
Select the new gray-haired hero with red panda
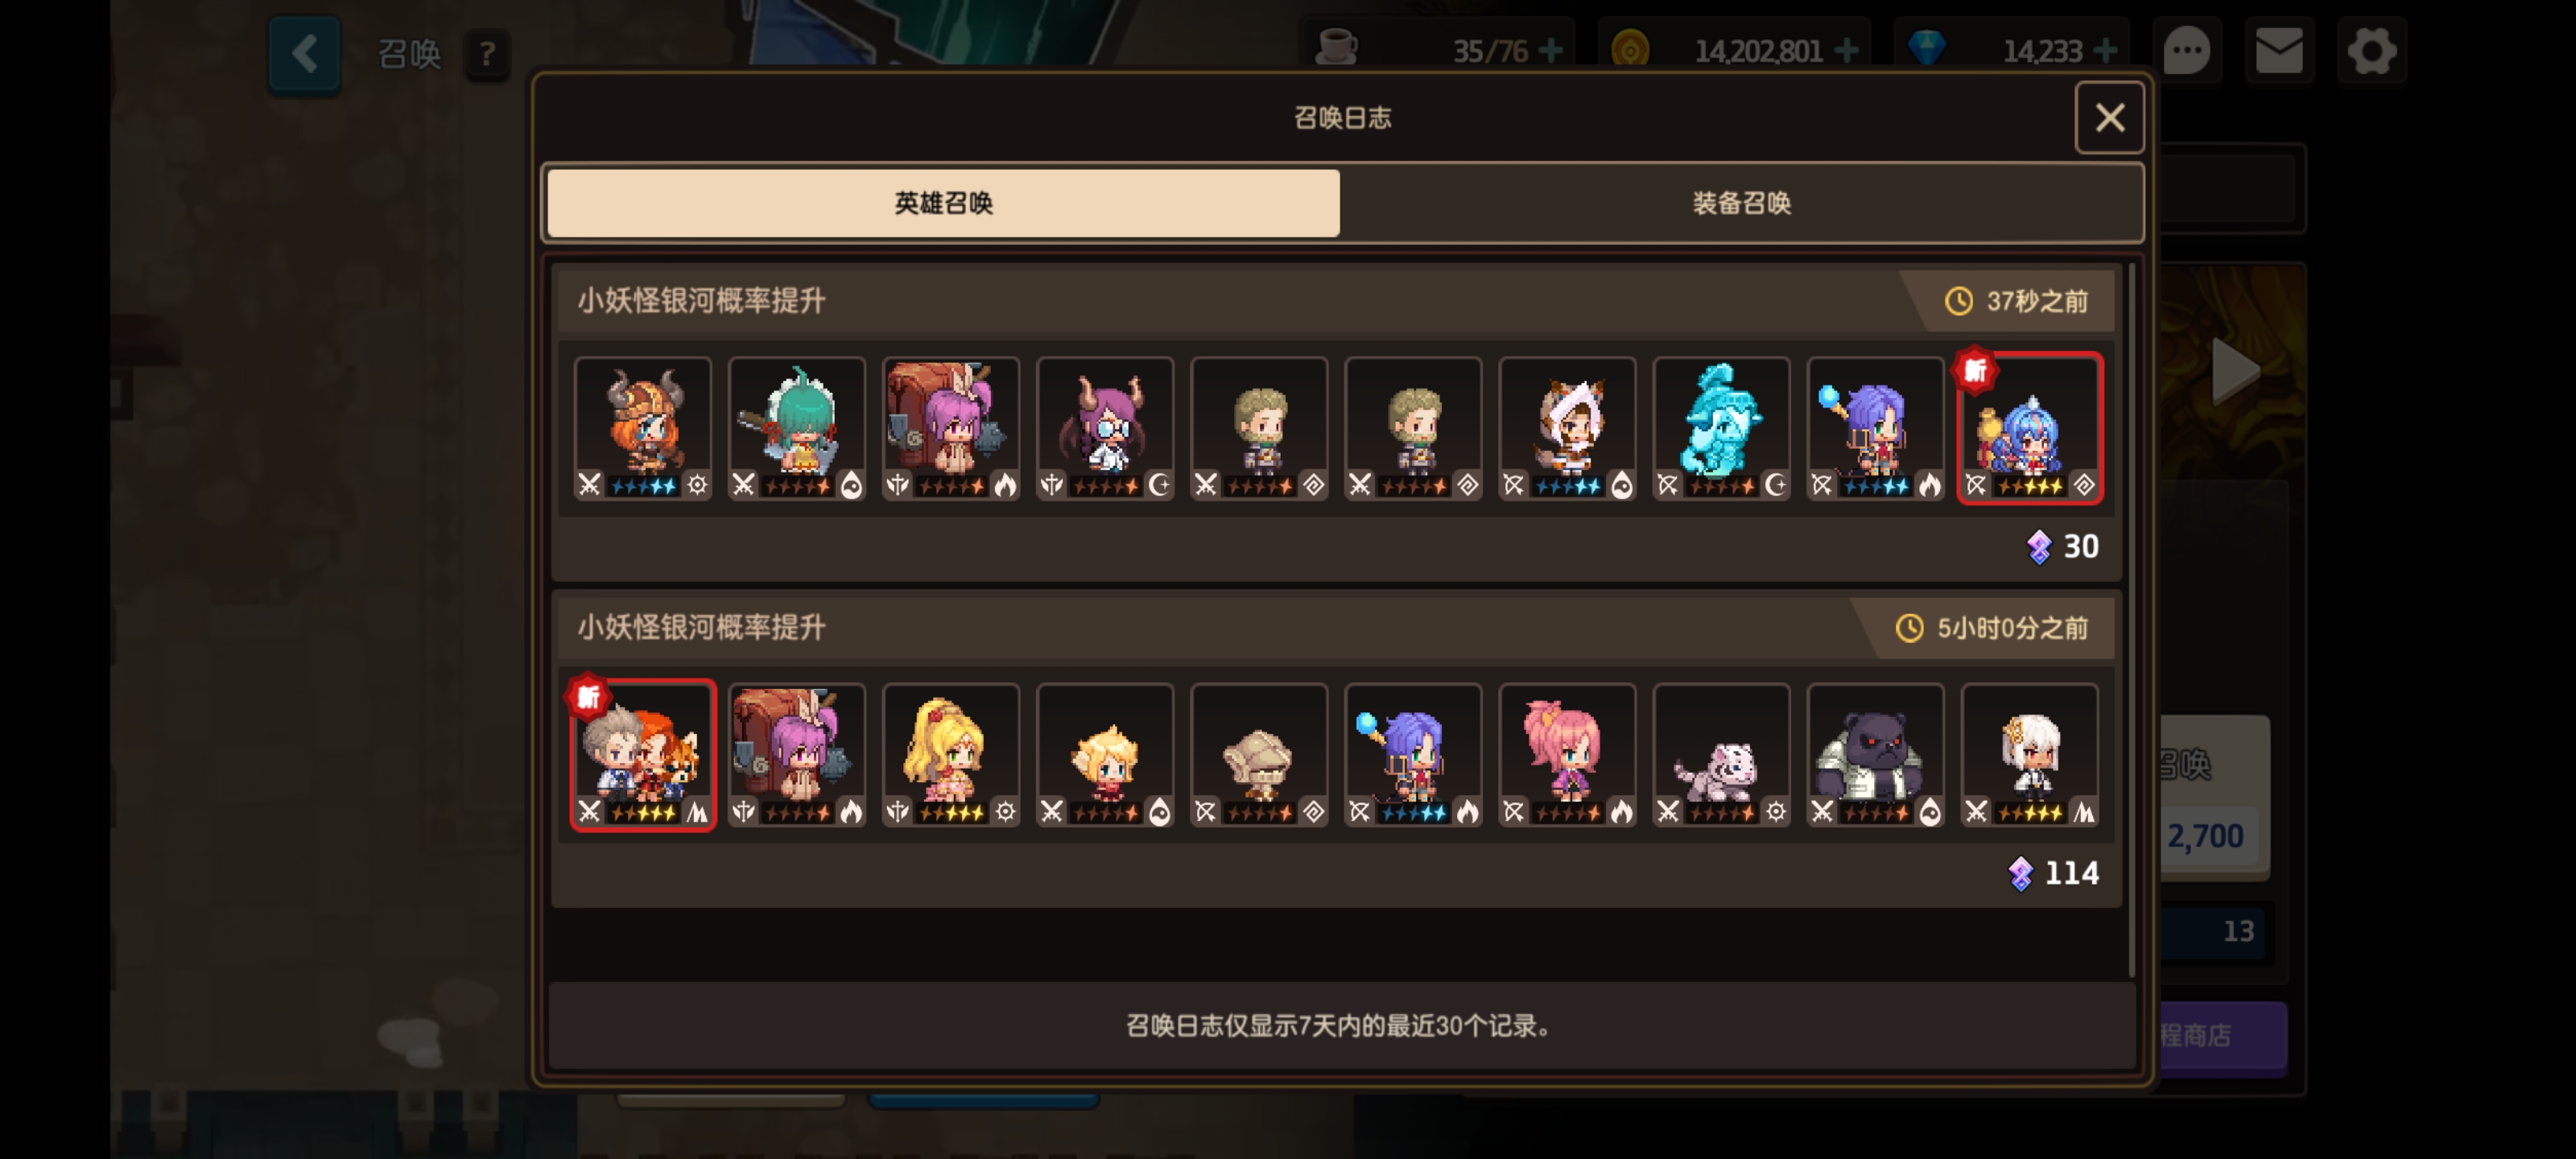click(643, 755)
